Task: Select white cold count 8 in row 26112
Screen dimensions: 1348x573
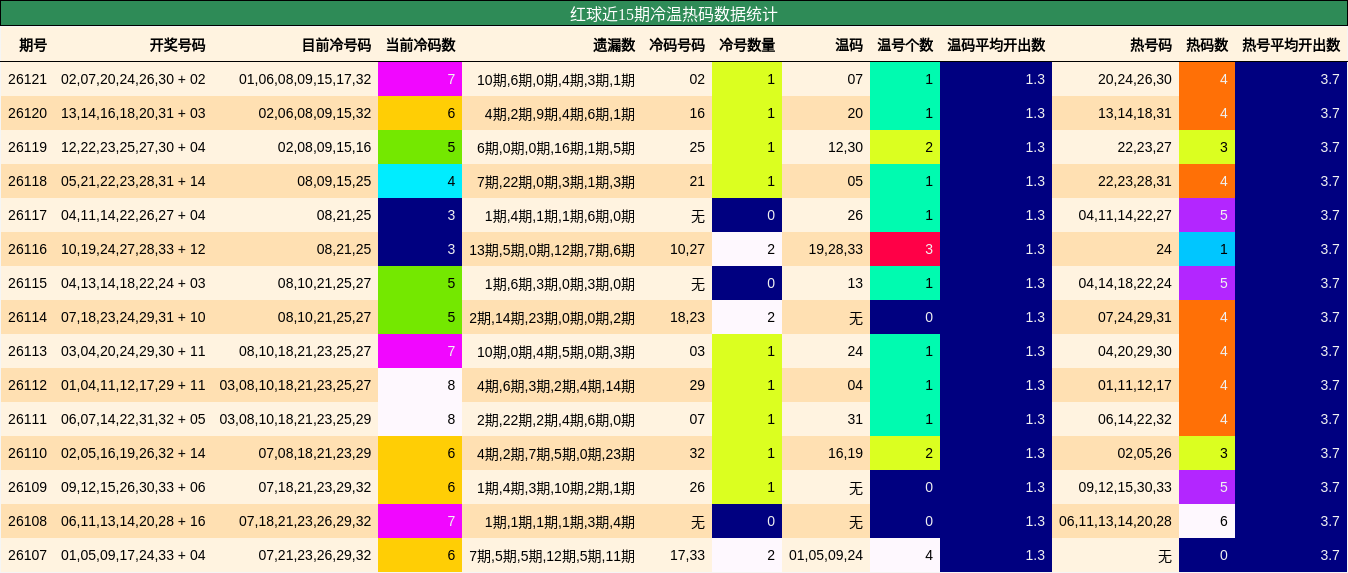Action: point(420,385)
